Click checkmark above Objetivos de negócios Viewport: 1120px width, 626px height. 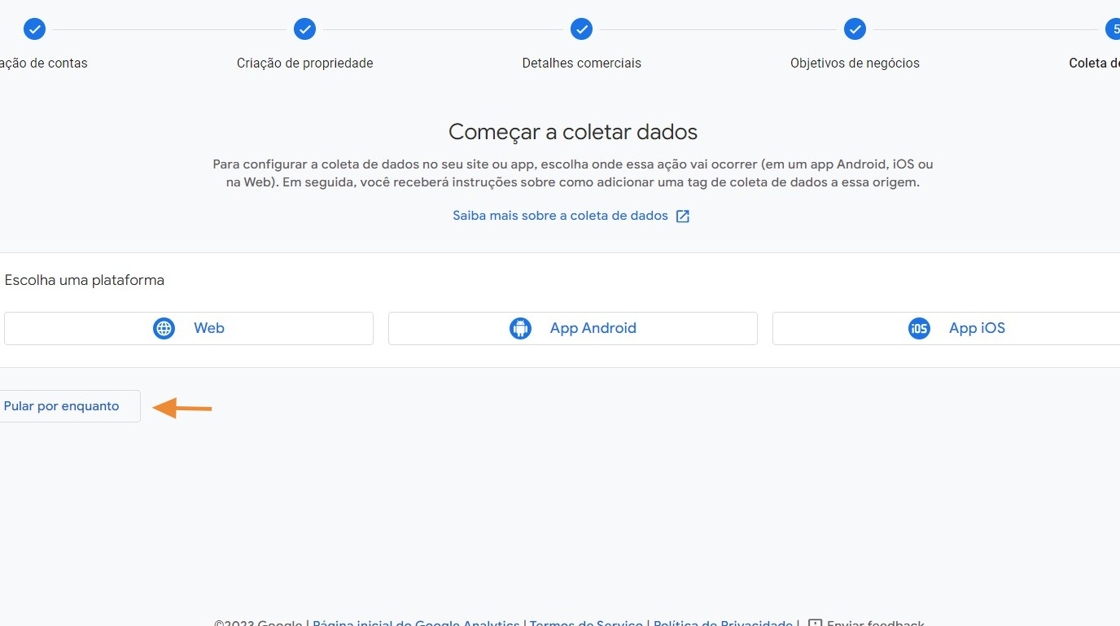(854, 29)
